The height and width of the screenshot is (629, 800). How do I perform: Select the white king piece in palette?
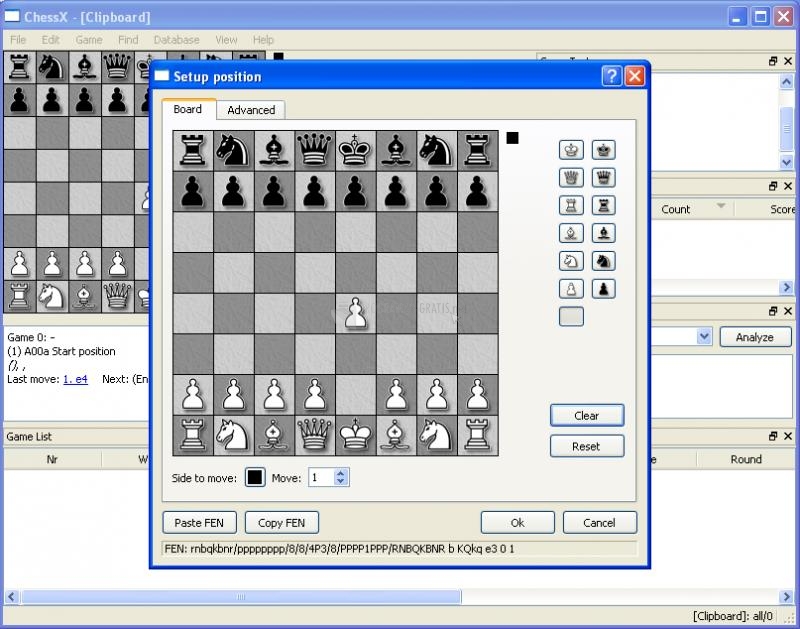pyautogui.click(x=571, y=149)
